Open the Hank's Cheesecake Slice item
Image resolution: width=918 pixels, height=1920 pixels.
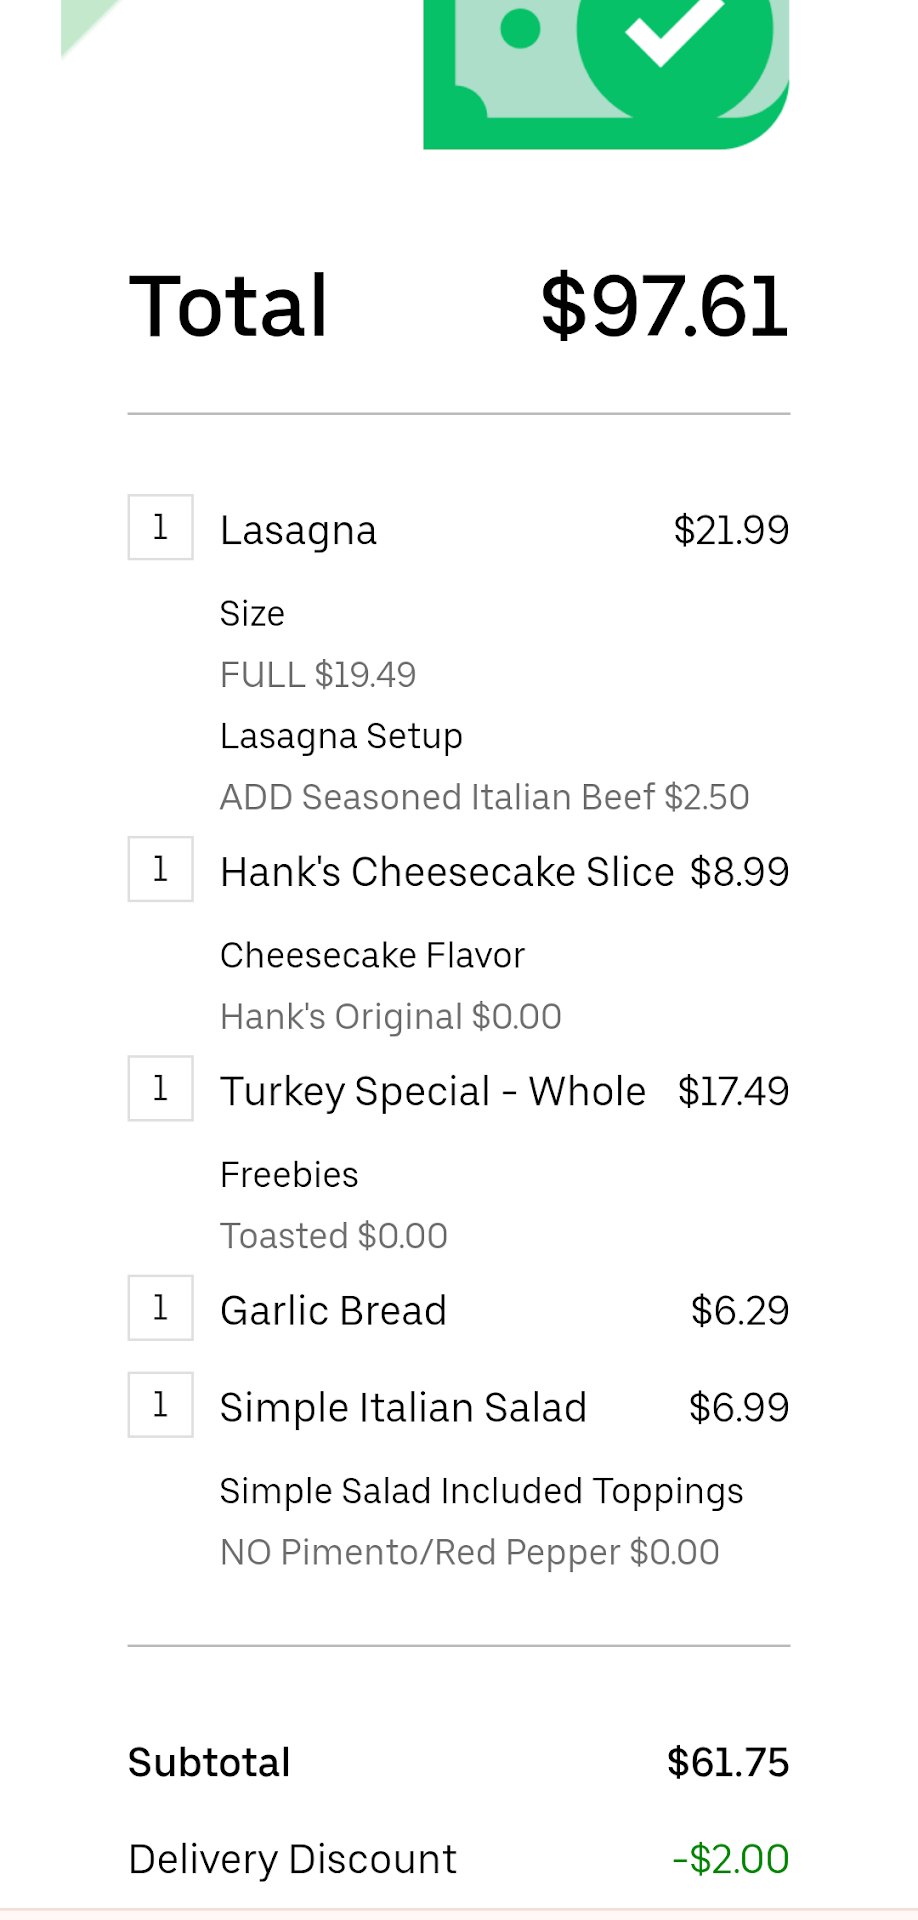[447, 872]
